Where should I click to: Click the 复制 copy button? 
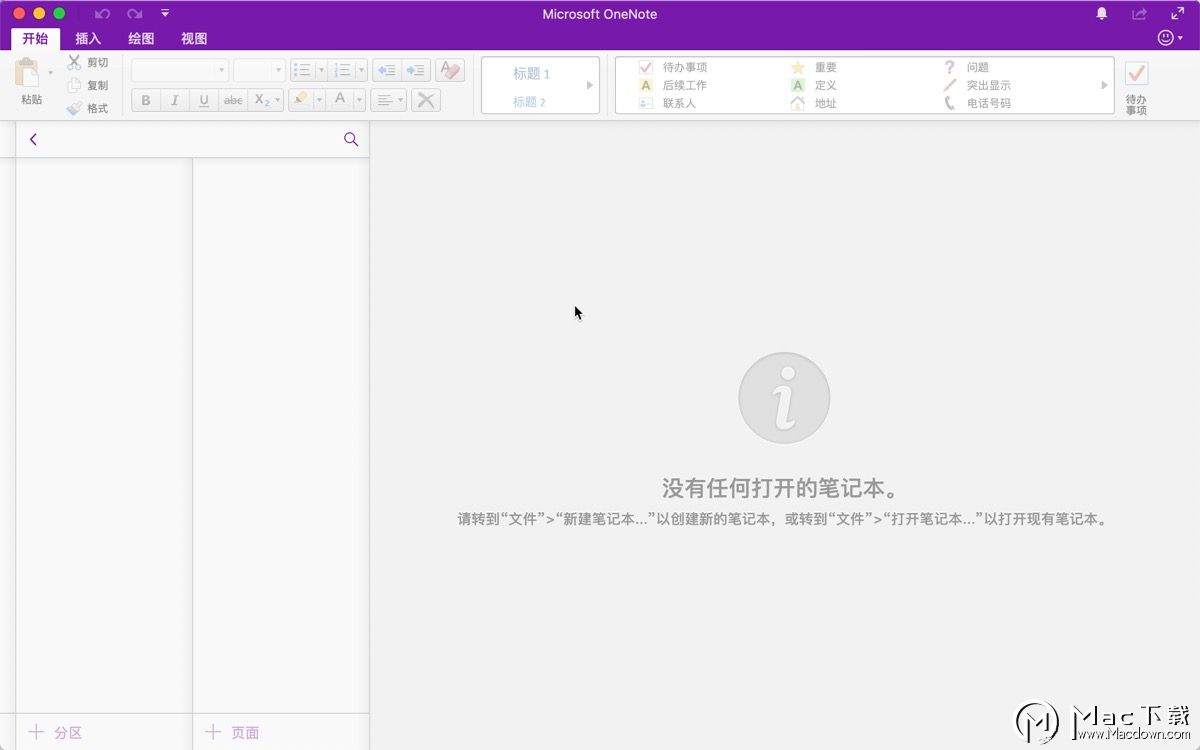[x=88, y=85]
